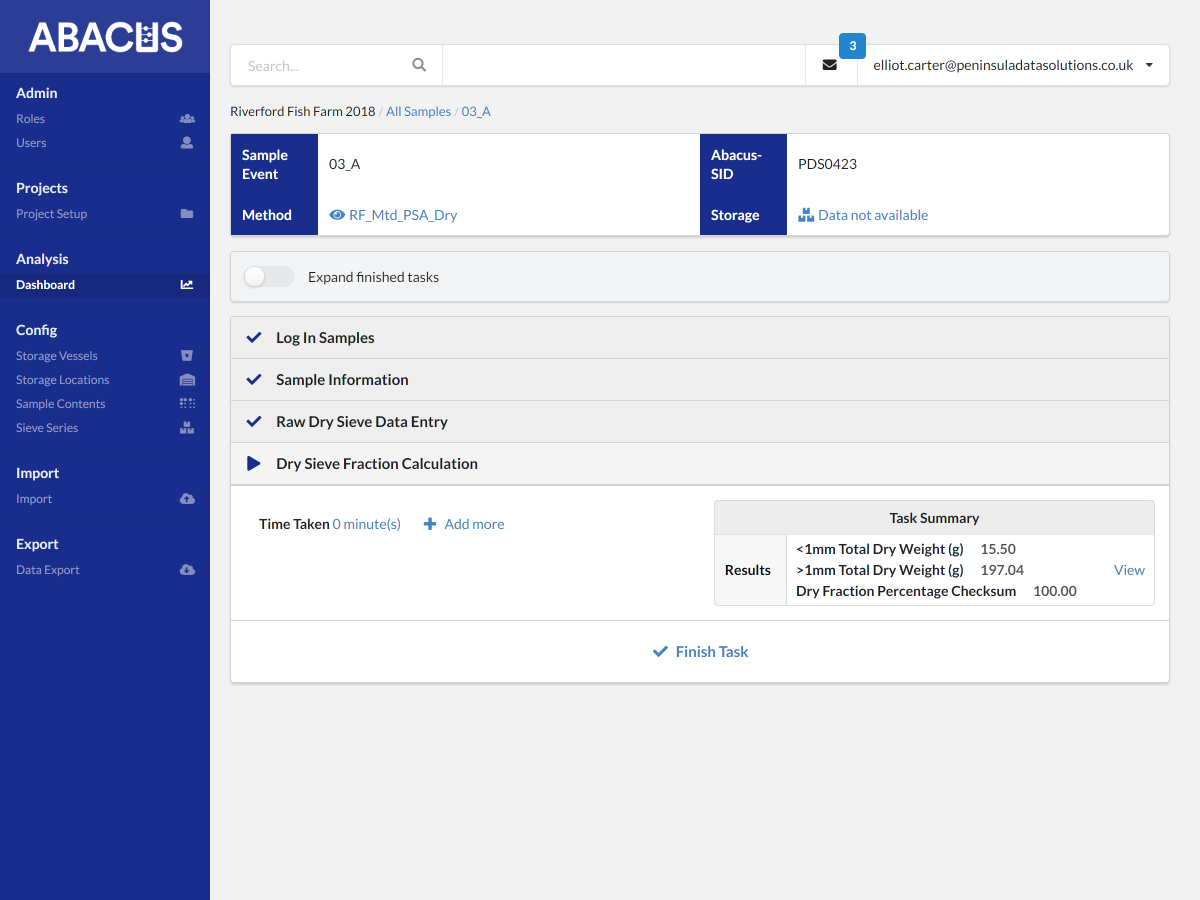Click the checkmark next to Raw Dry Sieve Data Entry
The image size is (1200, 900).
pos(254,422)
